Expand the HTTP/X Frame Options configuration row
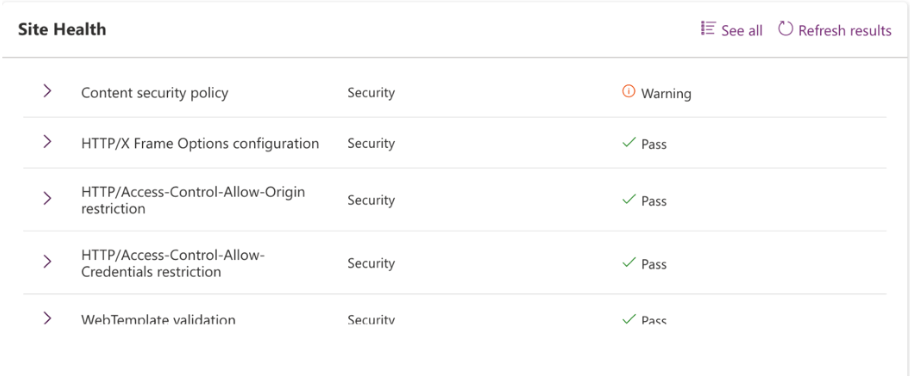The image size is (910, 380). 48,142
